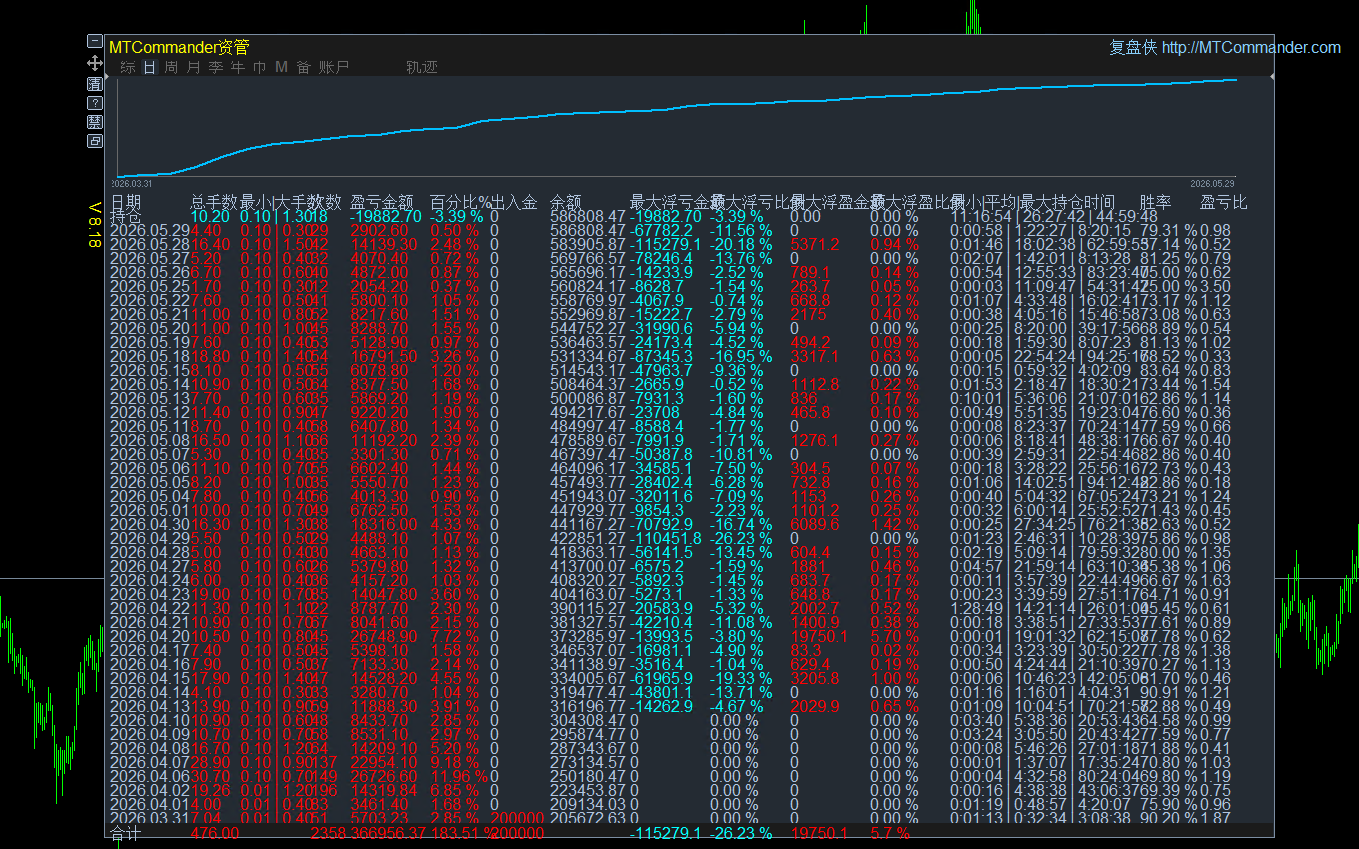This screenshot has width=1359, height=849.
Task: Click the 盈亏金额 column header
Action: tap(382, 202)
